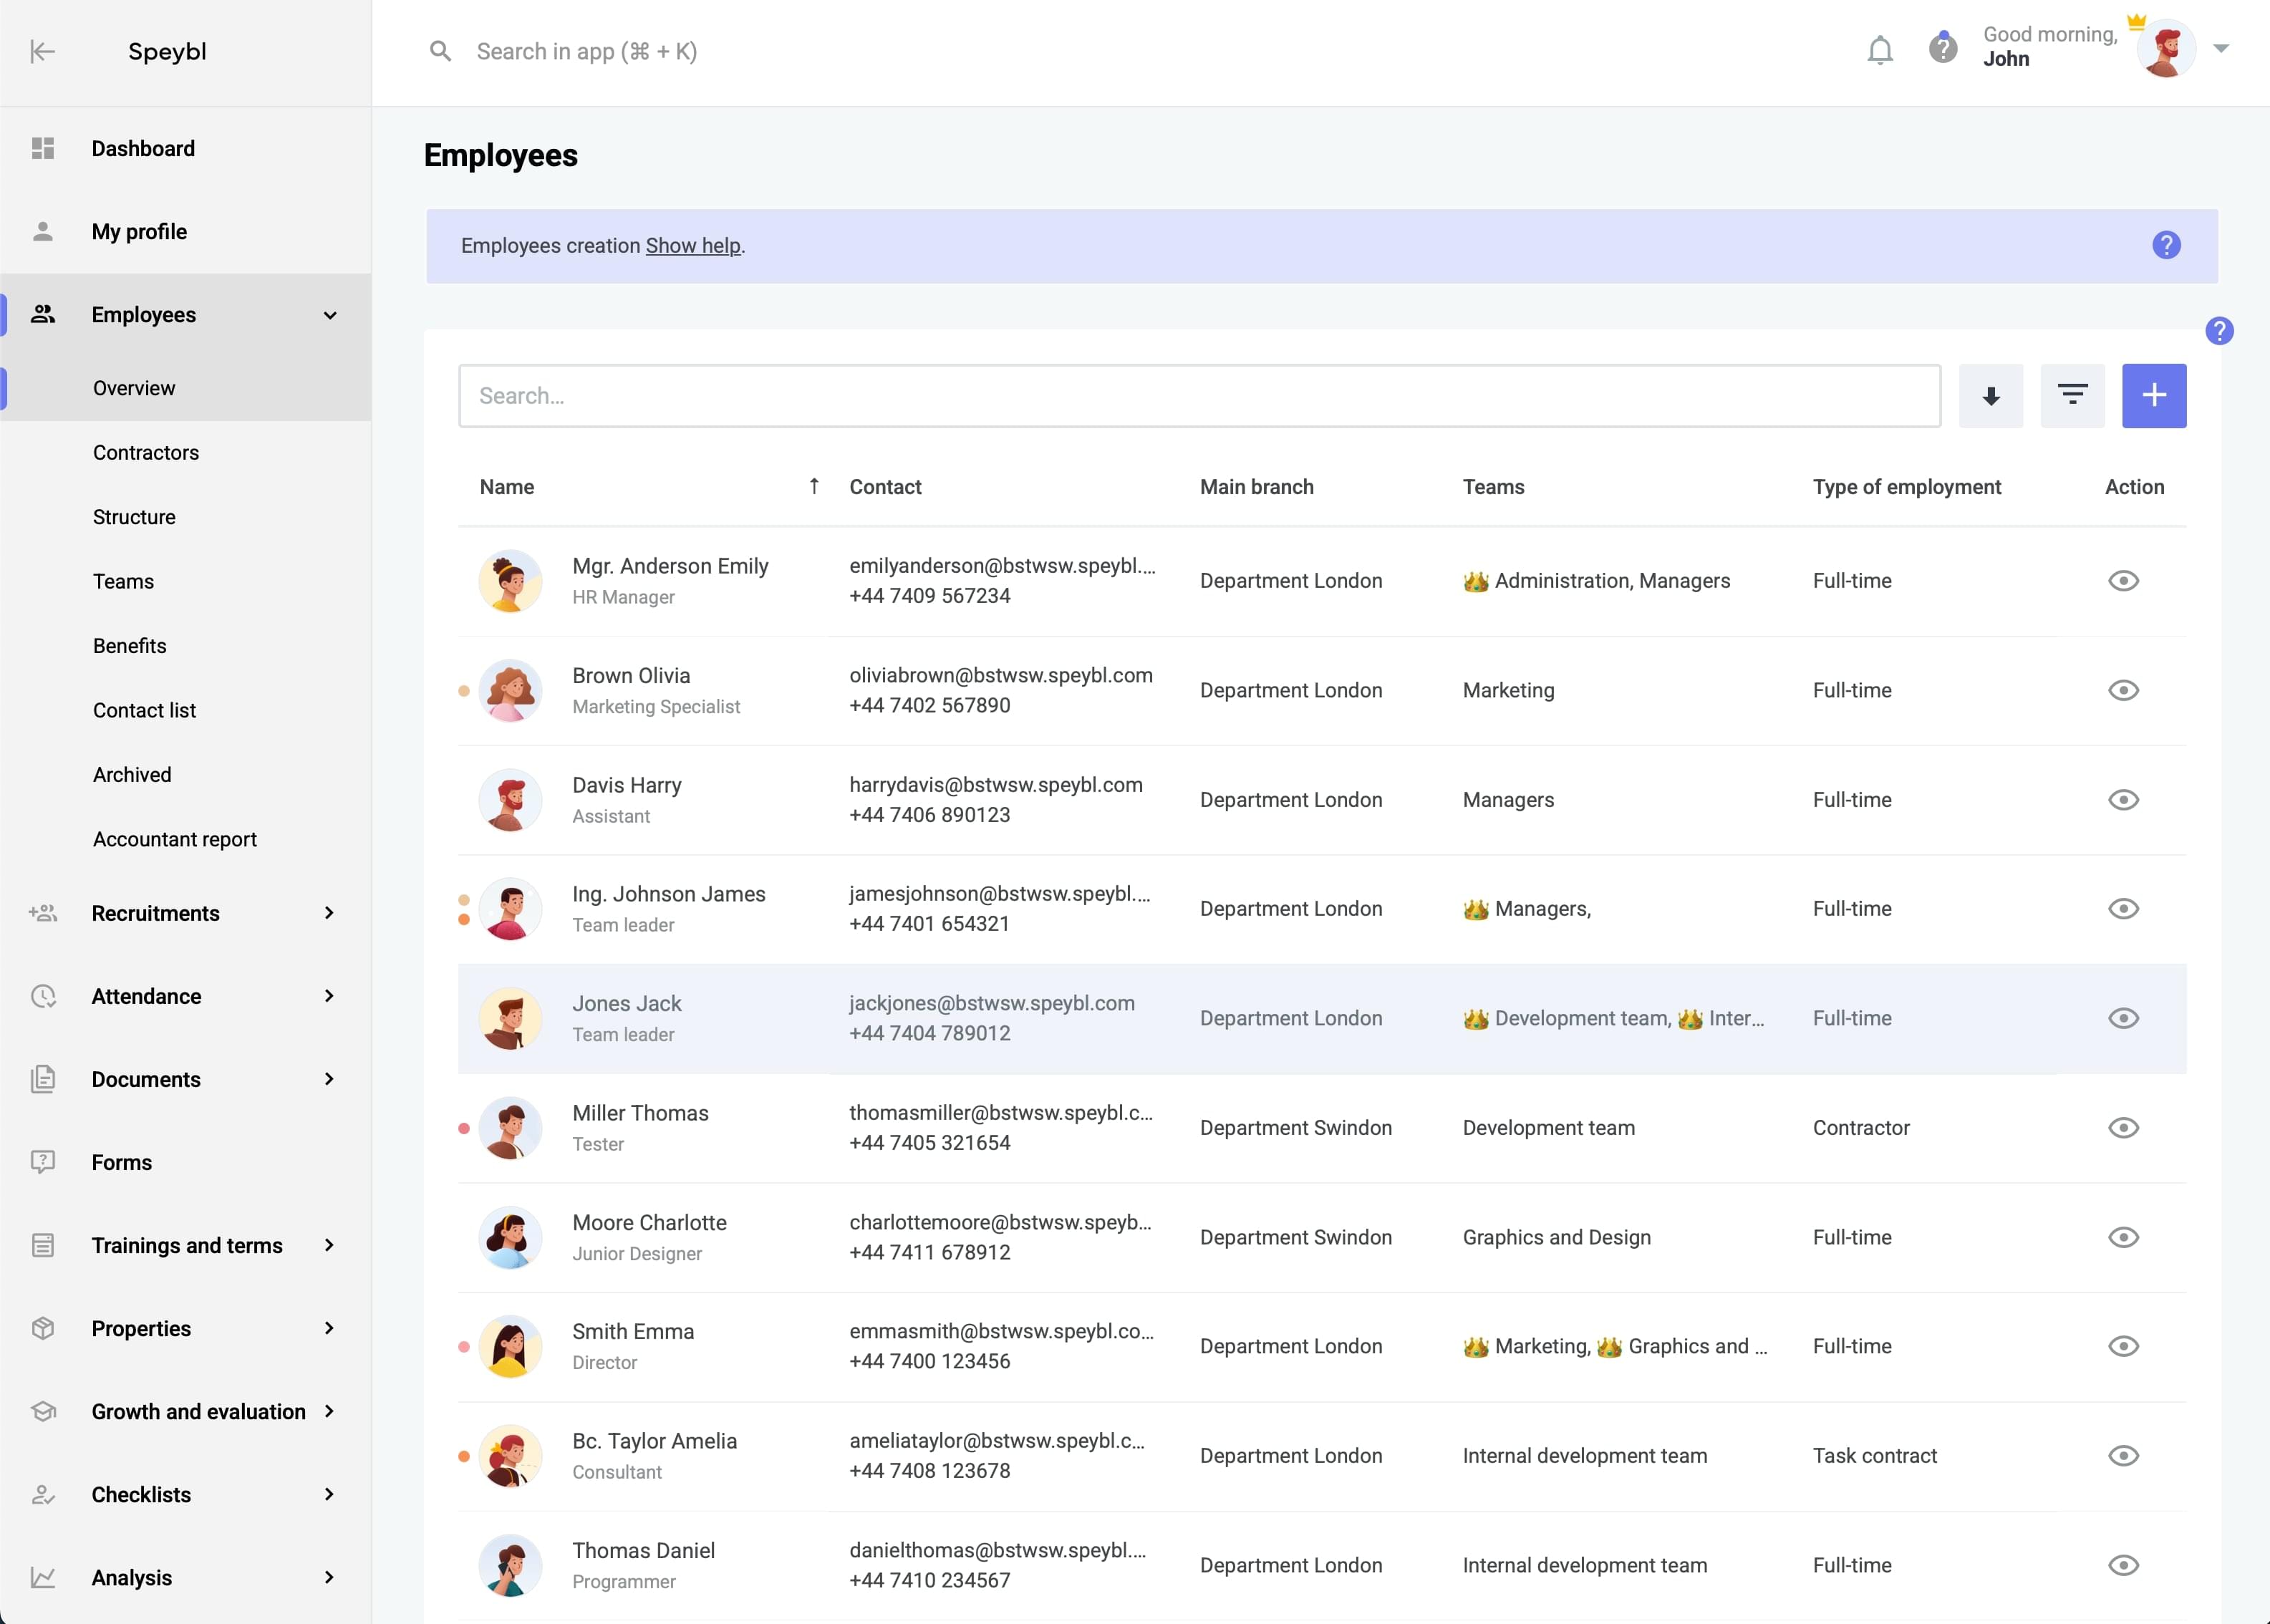Click the Main branch column header
The width and height of the screenshot is (2270, 1624).
1256,487
